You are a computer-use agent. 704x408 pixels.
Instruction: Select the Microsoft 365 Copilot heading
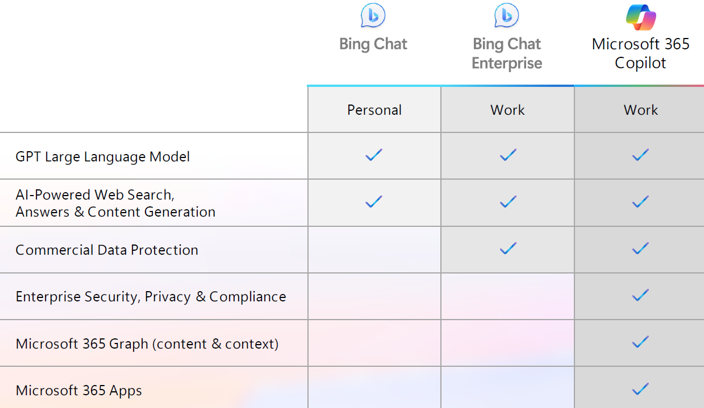[641, 53]
